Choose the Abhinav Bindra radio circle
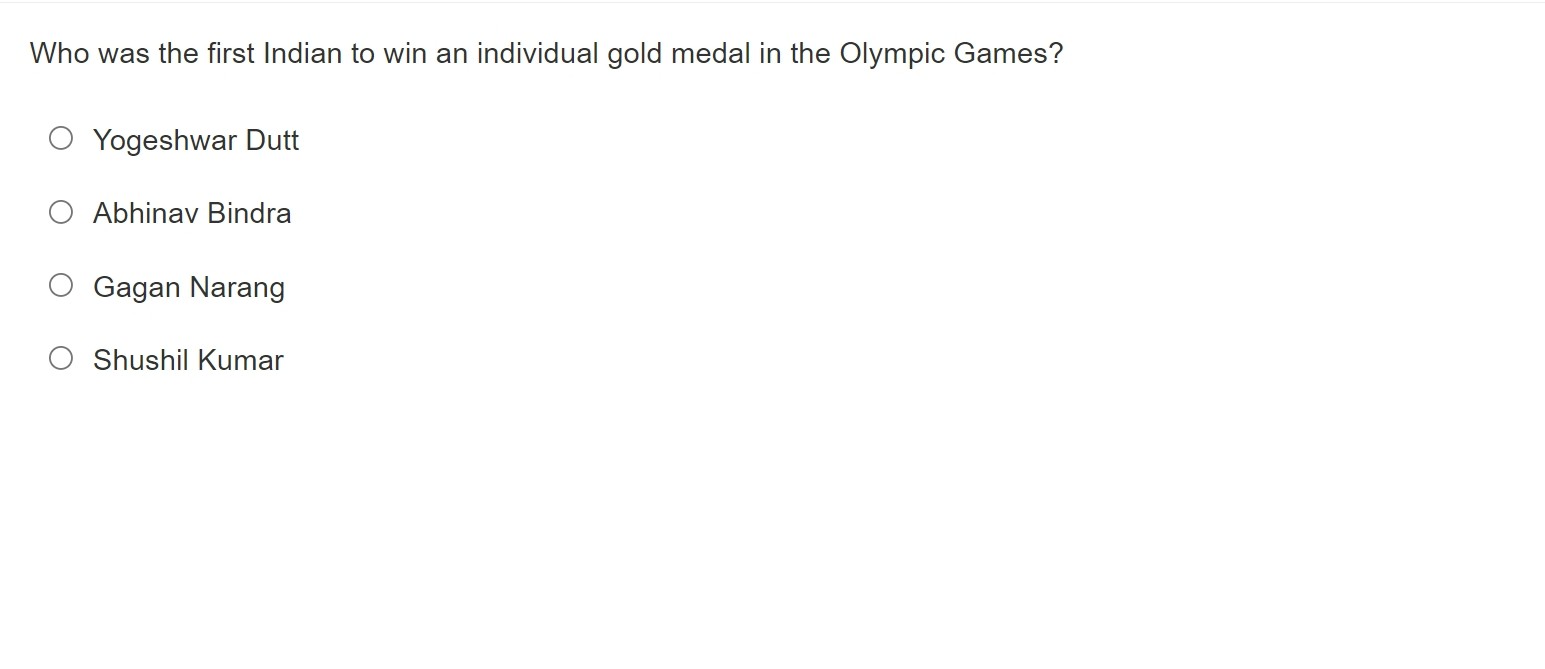This screenshot has height=669, width=1545. click(x=61, y=212)
